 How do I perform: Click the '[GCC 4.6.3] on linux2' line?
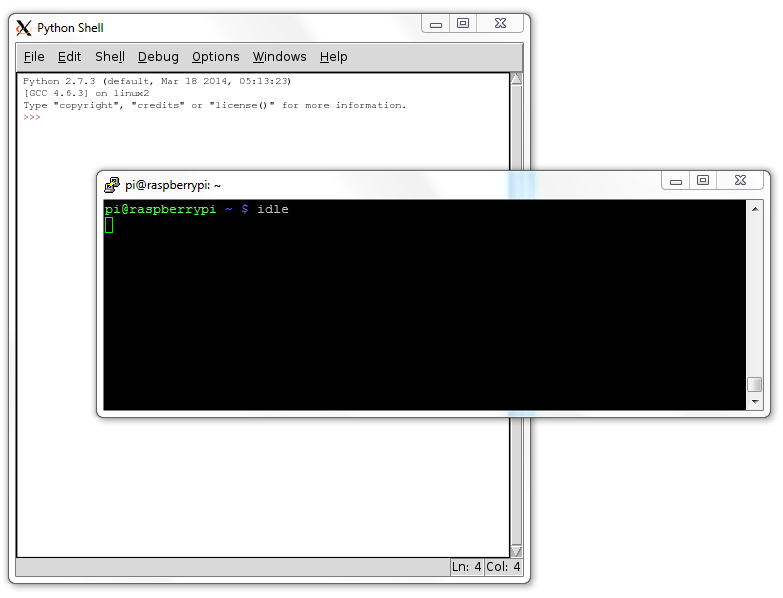86,93
